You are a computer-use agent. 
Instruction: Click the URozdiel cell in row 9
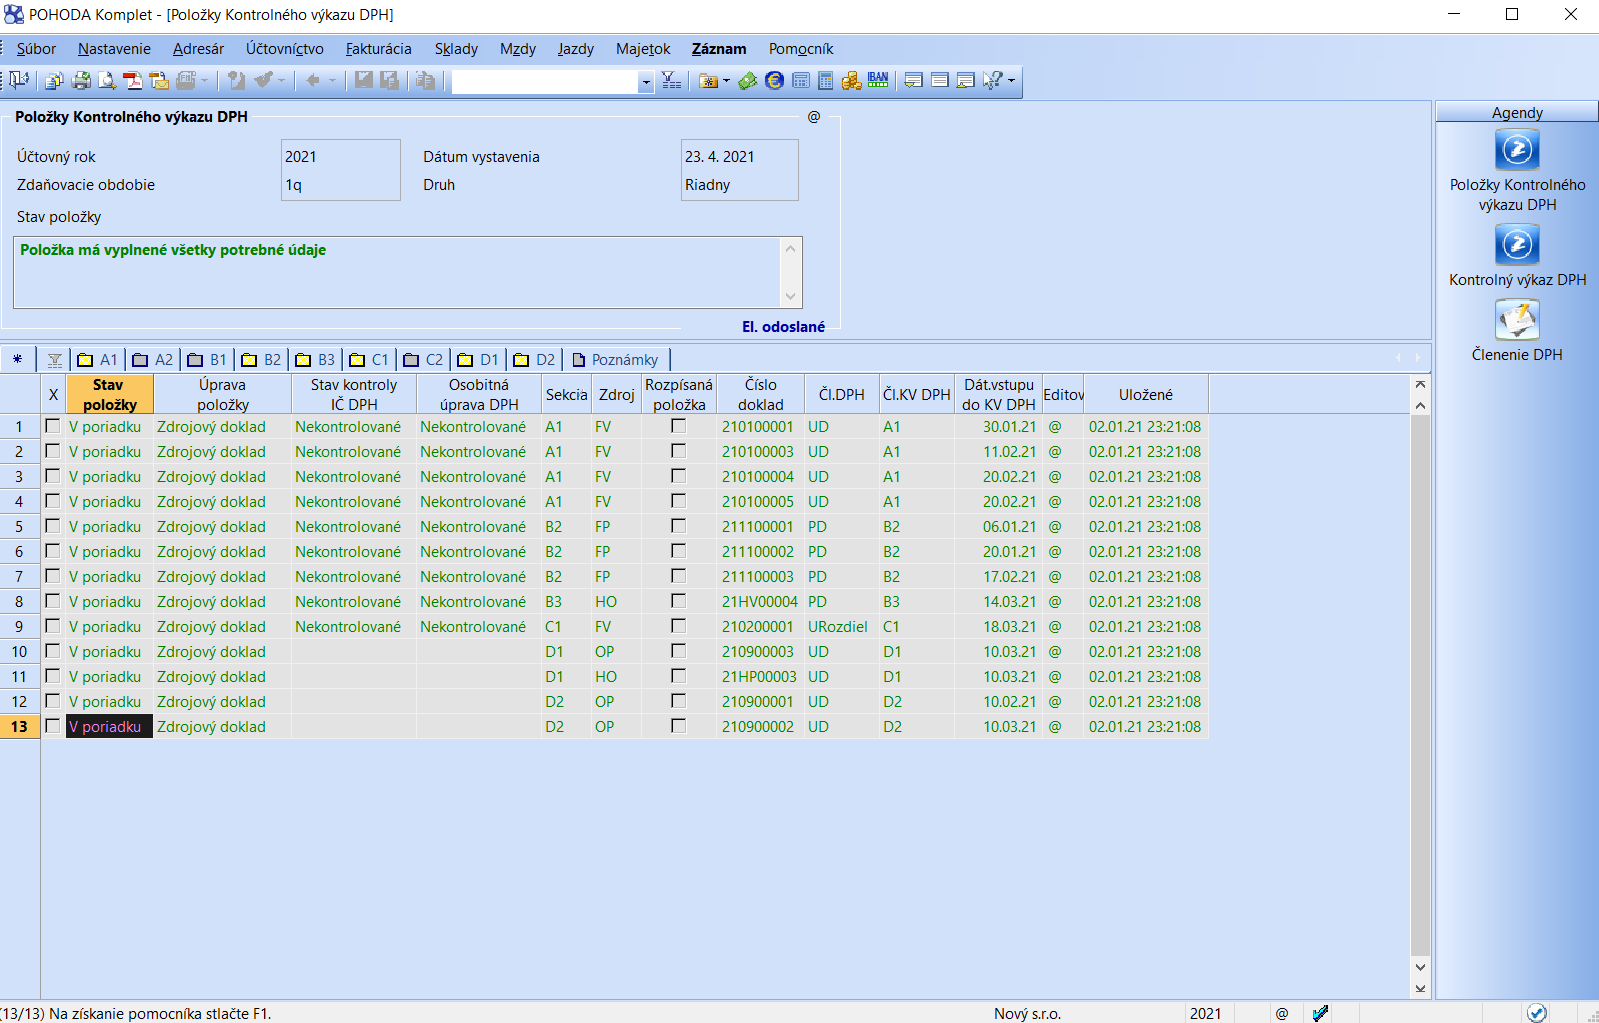click(842, 626)
